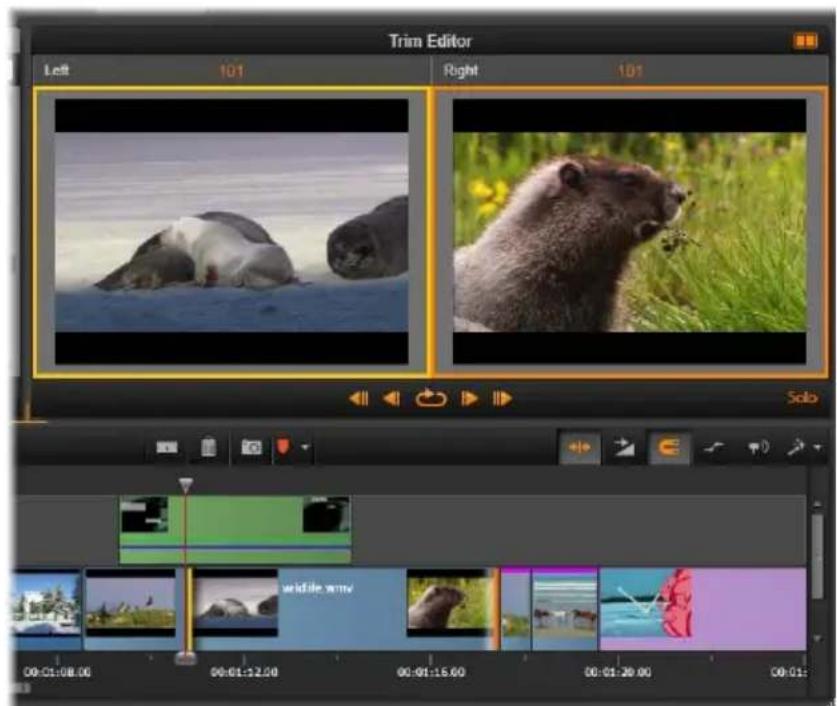Trim forward multiple frames button
The height and width of the screenshot is (706, 837).
tap(502, 399)
